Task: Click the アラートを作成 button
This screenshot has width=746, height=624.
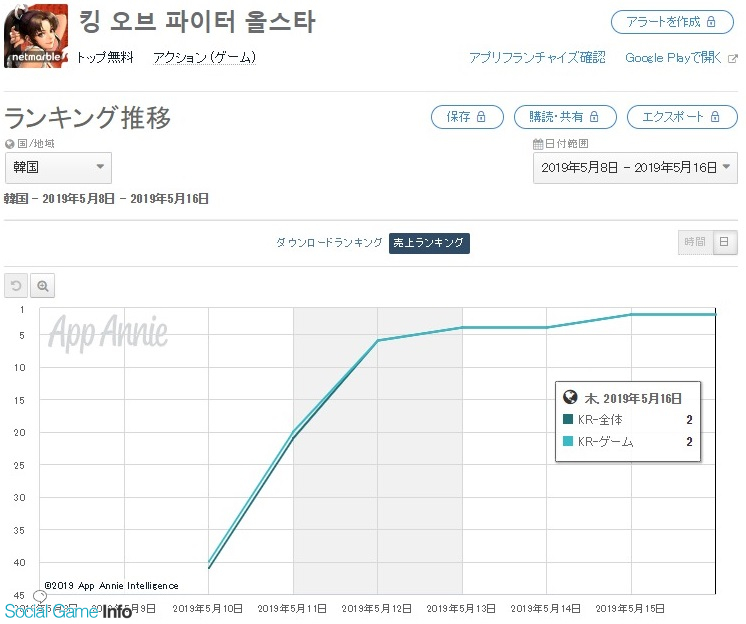Action: coord(672,22)
